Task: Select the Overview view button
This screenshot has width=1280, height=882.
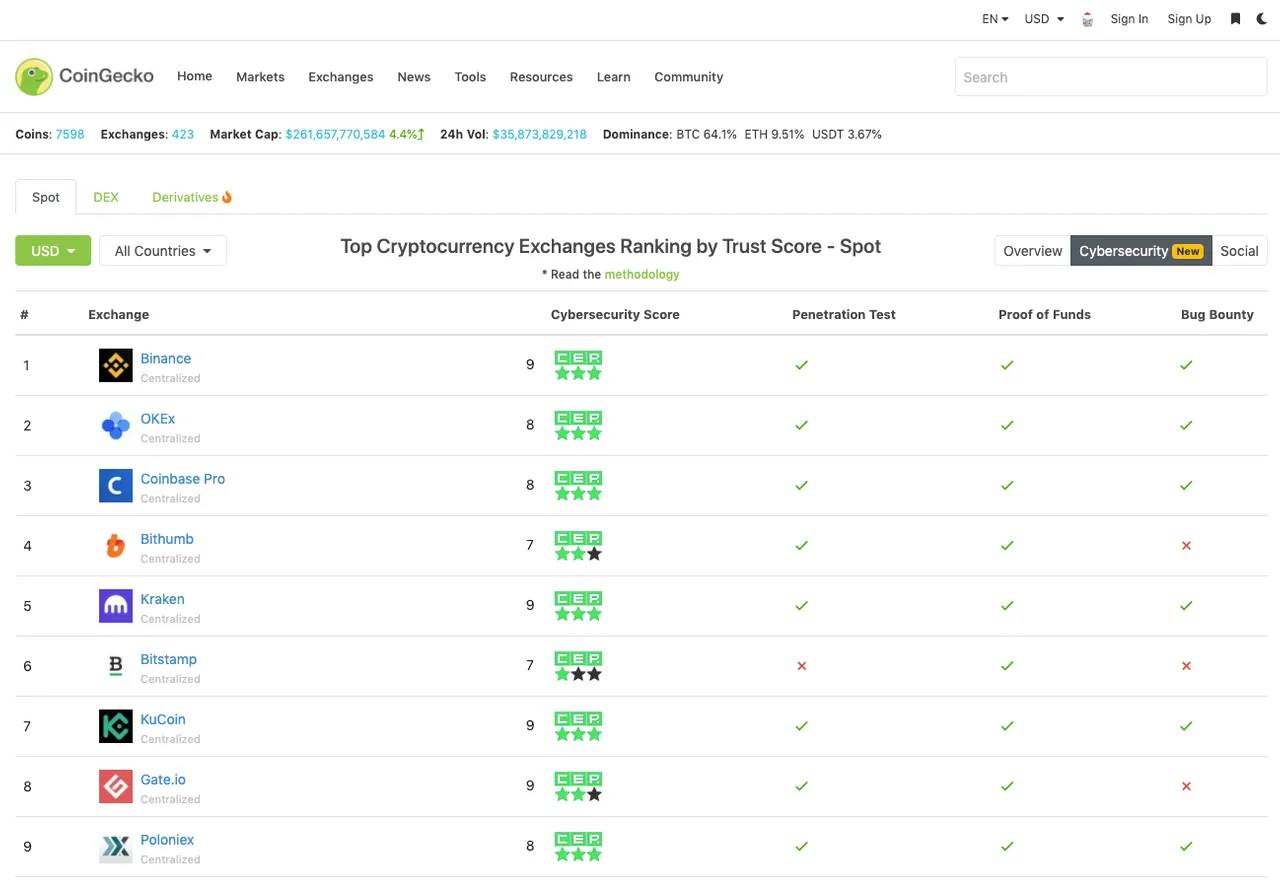Action: tap(1033, 251)
